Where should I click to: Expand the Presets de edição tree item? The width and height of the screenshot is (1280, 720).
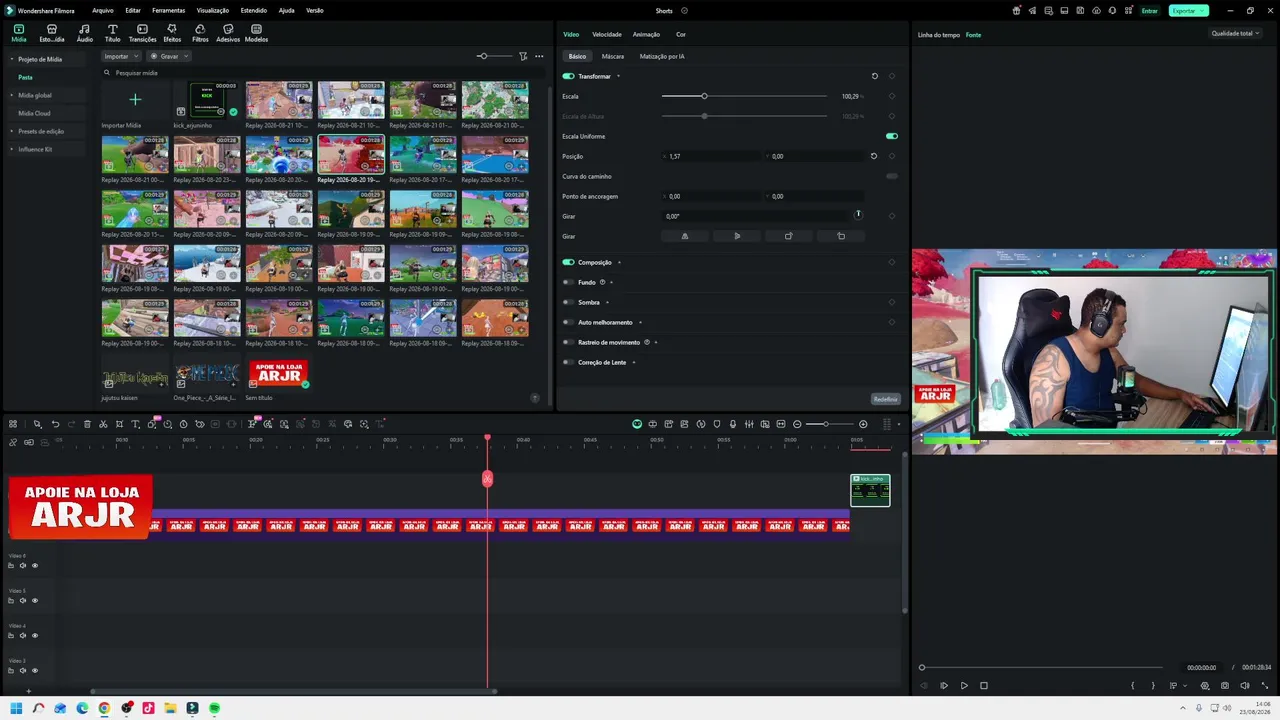(x=11, y=131)
